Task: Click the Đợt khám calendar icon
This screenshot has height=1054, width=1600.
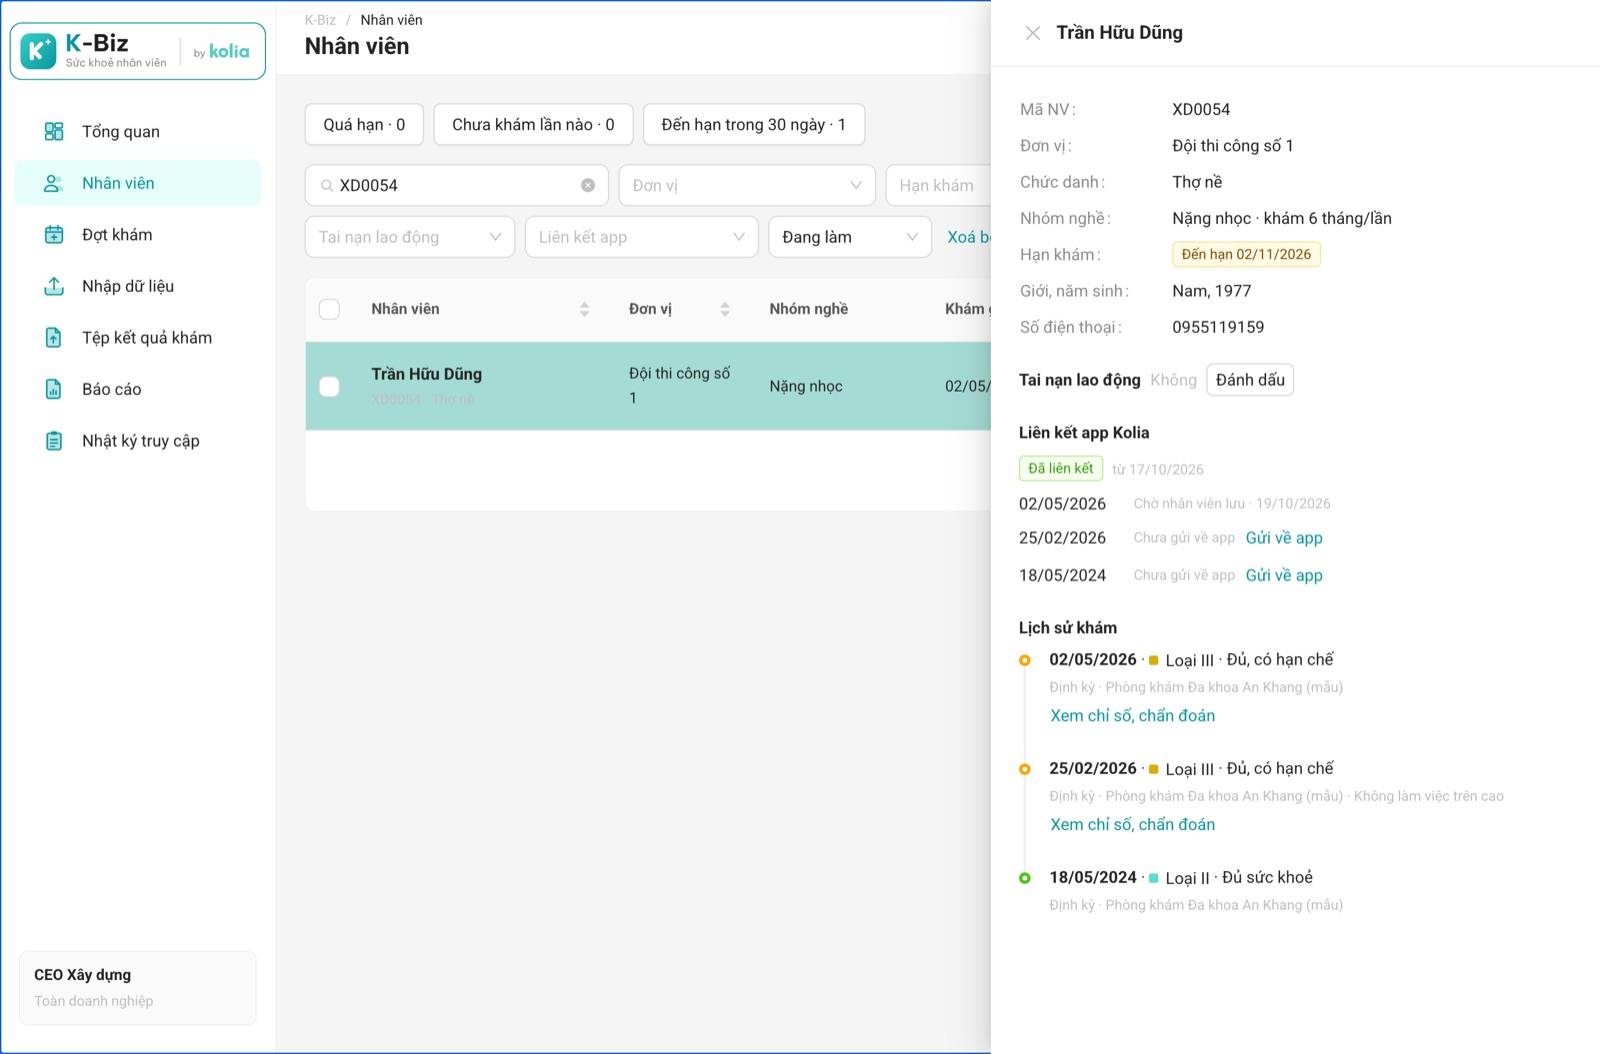Action: point(54,235)
